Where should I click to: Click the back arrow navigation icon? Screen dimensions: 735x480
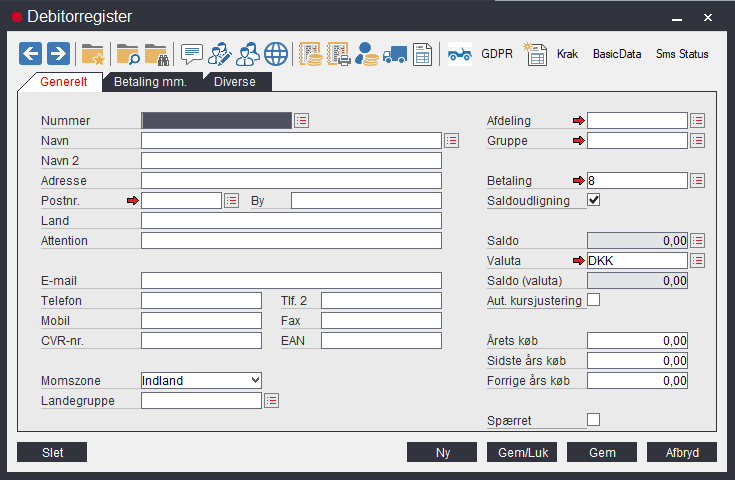pyautogui.click(x=30, y=54)
